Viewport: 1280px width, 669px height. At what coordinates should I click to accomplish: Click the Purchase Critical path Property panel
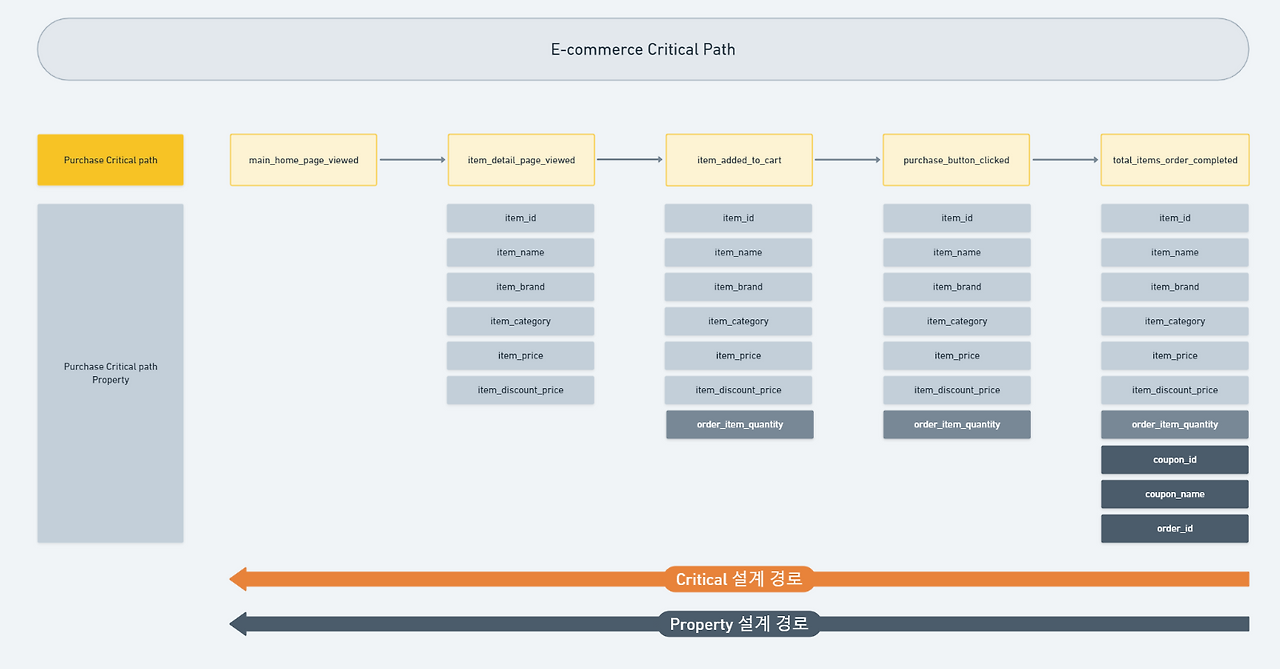[110, 373]
